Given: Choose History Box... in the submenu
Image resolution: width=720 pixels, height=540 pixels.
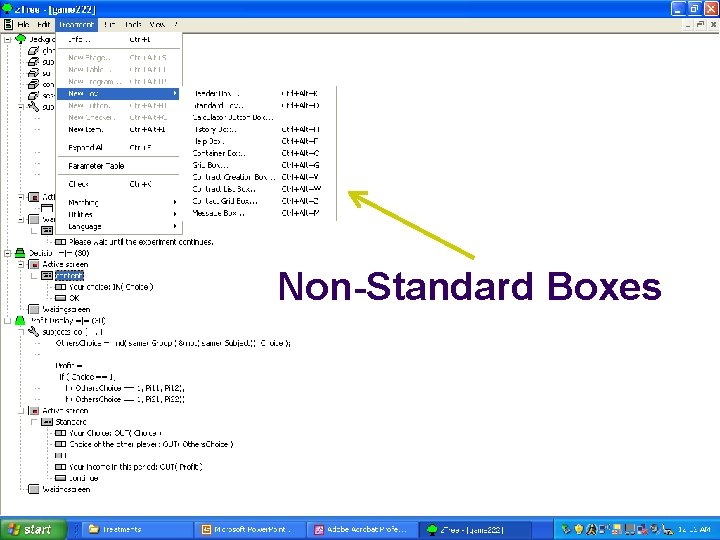Looking at the screenshot, I should (x=259, y=129).
